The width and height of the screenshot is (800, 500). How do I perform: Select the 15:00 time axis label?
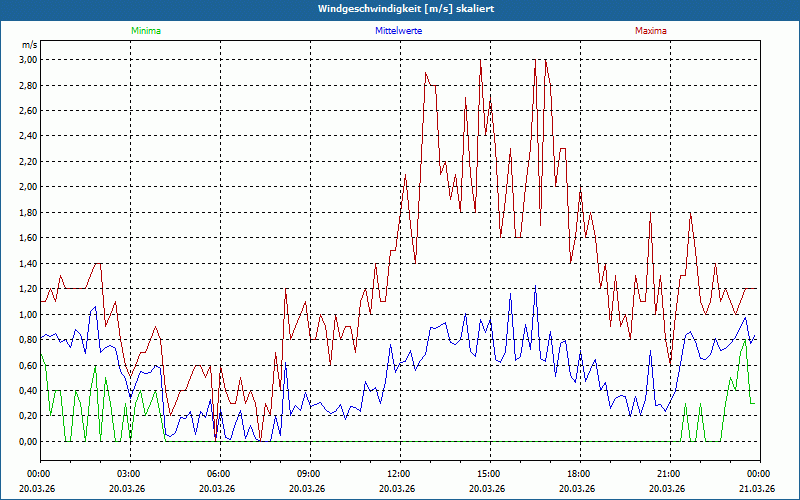489,474
